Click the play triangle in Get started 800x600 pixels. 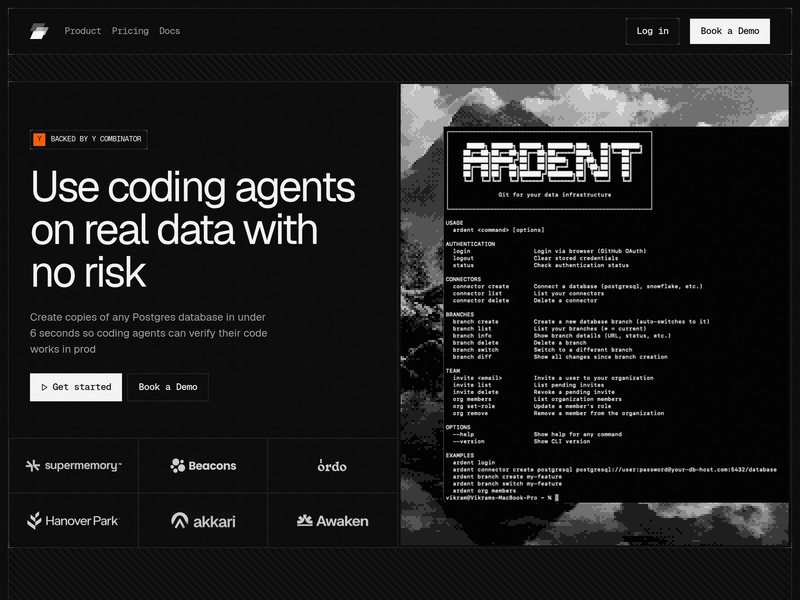[44, 387]
